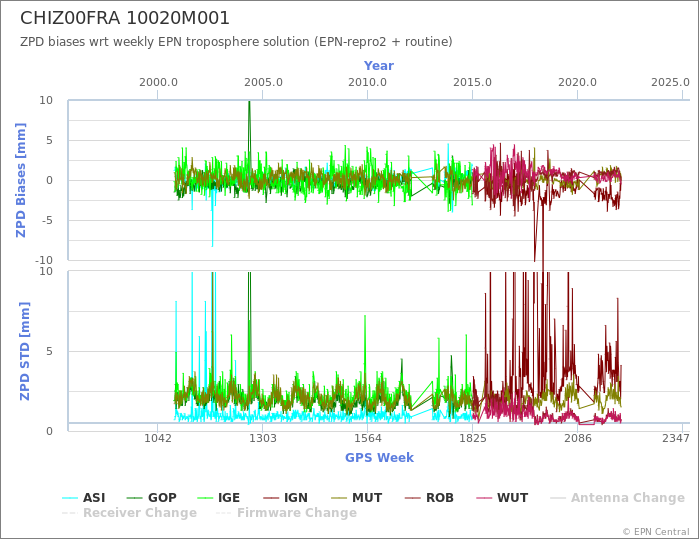
Task: Click the 1042 GPS week label
Action: pos(158,438)
